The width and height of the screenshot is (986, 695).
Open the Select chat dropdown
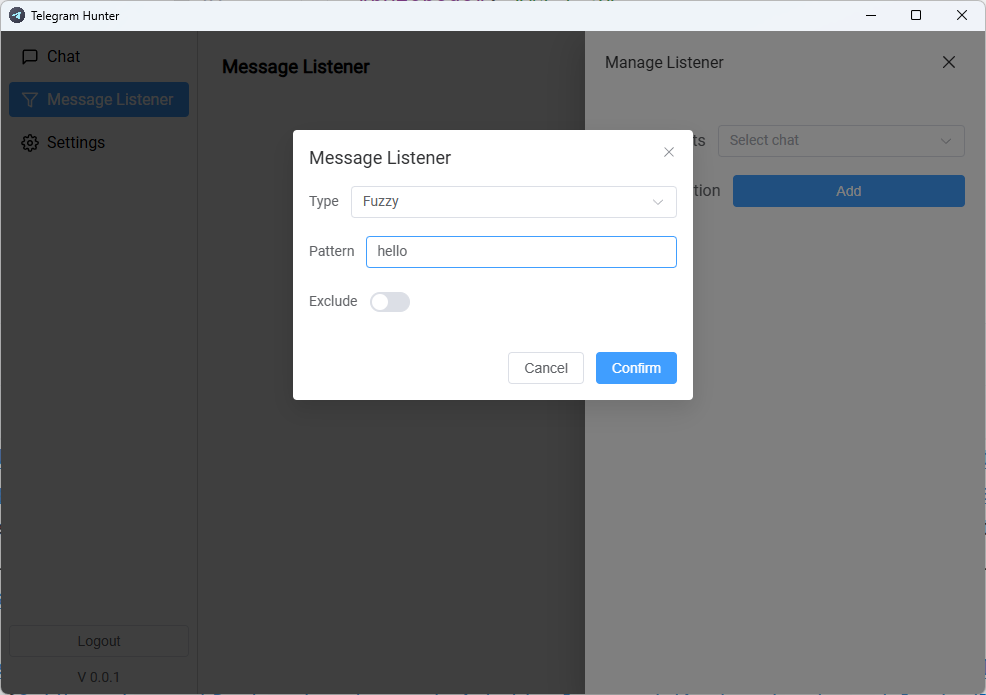841,140
